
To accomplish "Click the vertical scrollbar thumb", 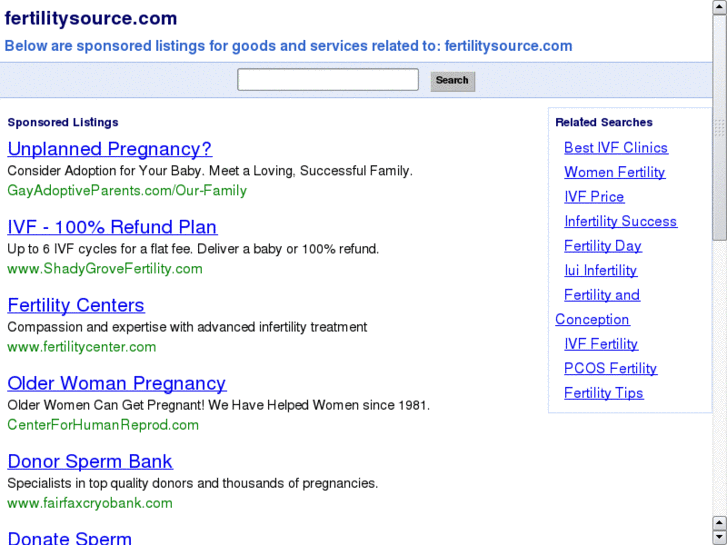I will (x=720, y=127).
